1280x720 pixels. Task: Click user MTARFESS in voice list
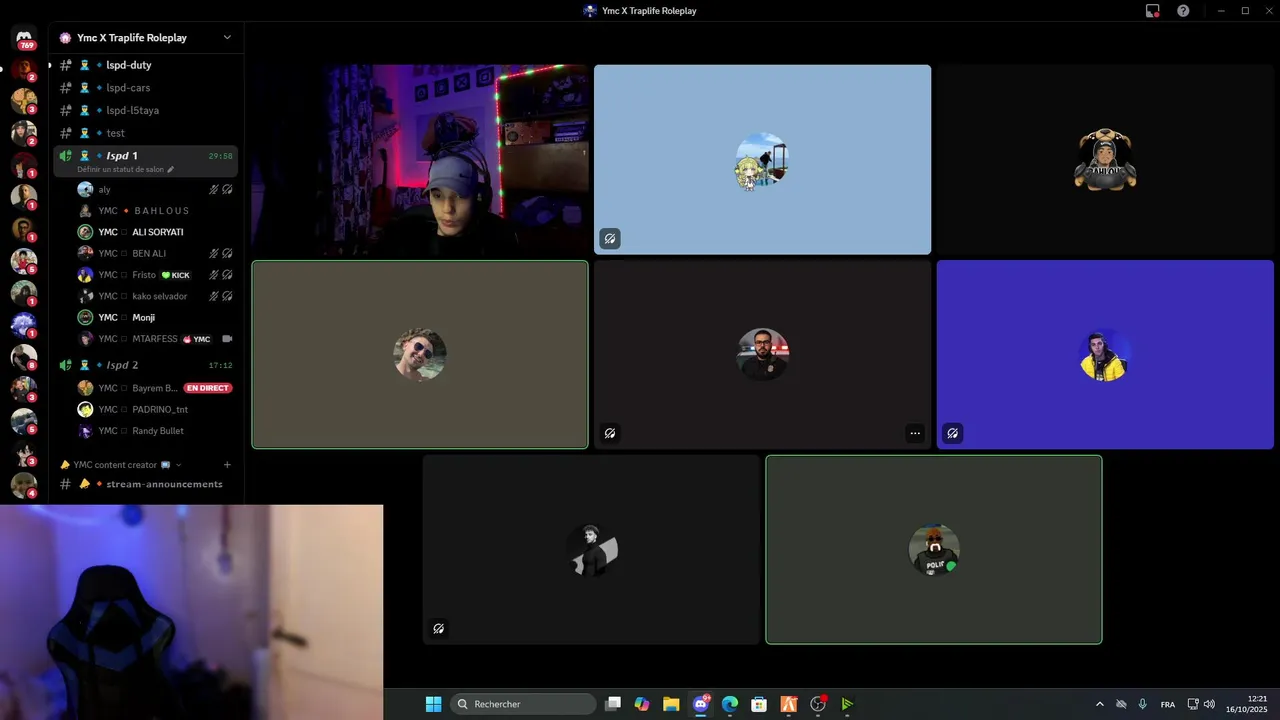pyautogui.click(x=155, y=339)
